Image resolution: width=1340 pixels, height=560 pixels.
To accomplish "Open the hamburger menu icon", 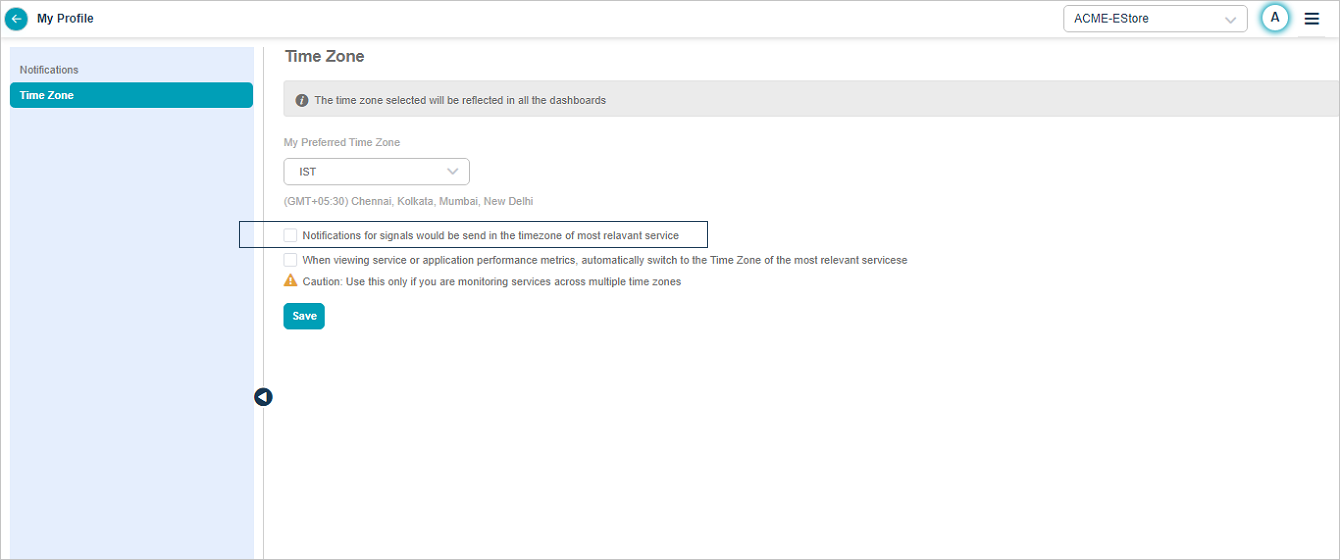I will 1312,18.
